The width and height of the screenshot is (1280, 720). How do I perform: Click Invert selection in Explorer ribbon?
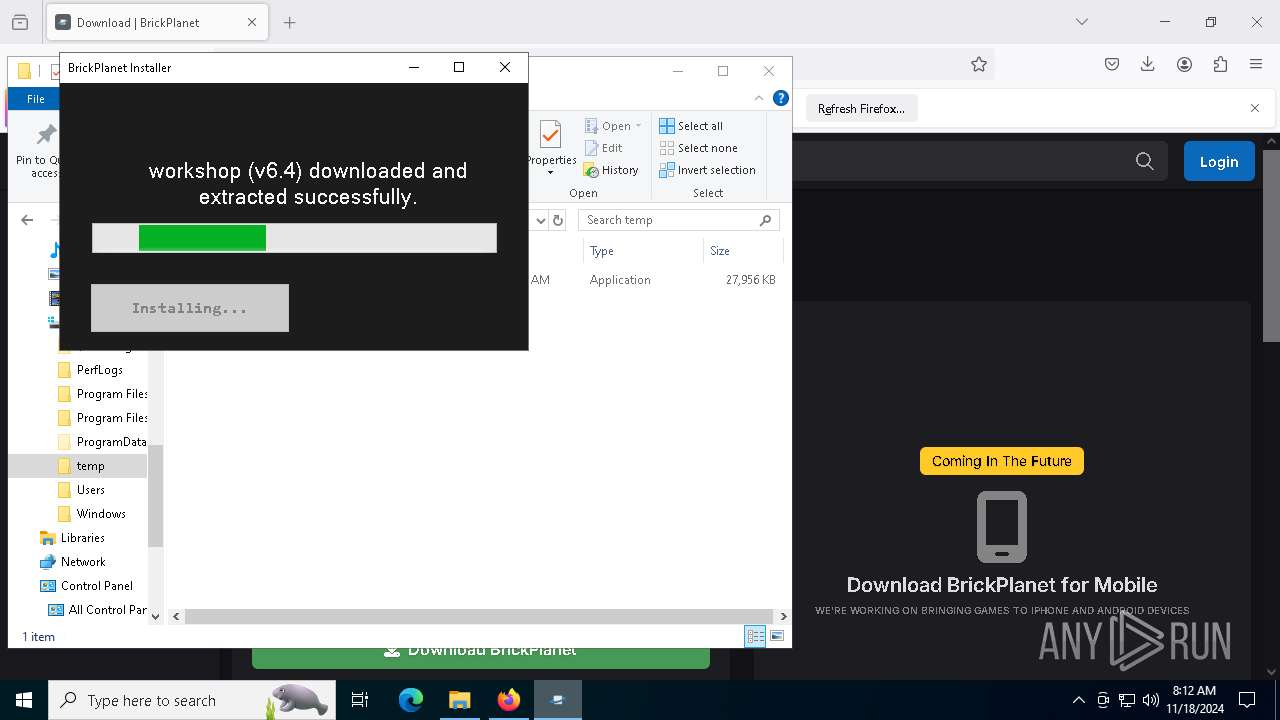[707, 170]
